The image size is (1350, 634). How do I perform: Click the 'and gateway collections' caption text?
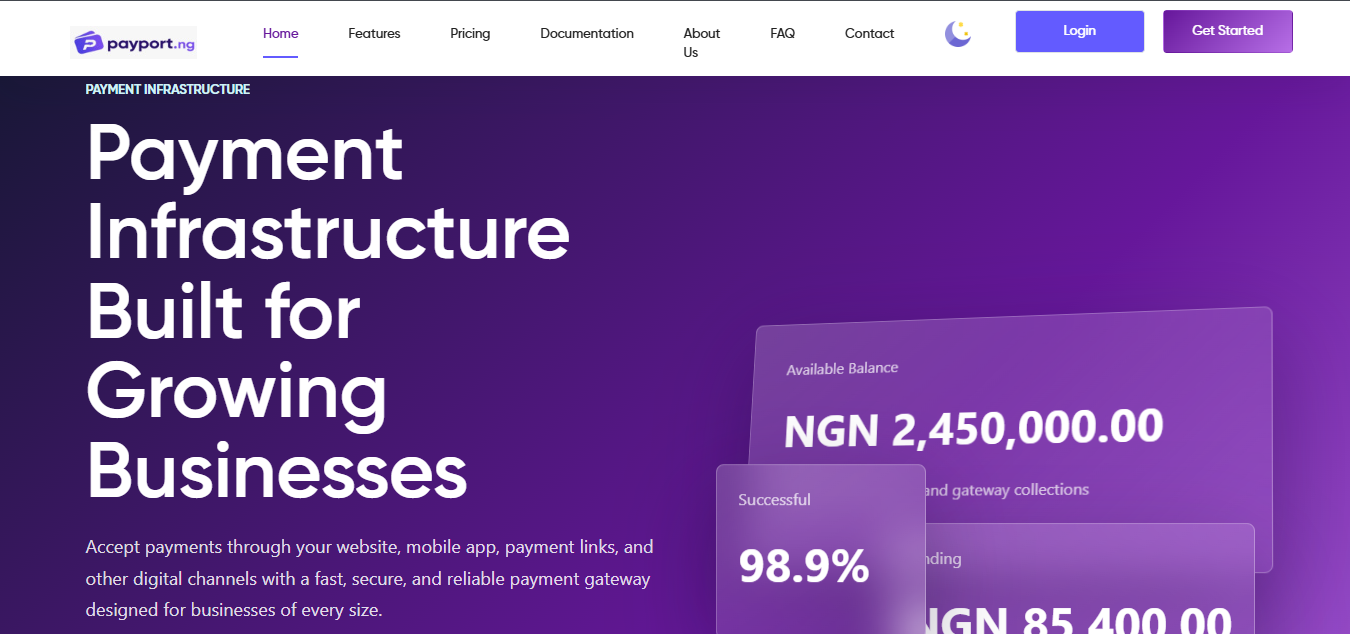(x=1006, y=490)
